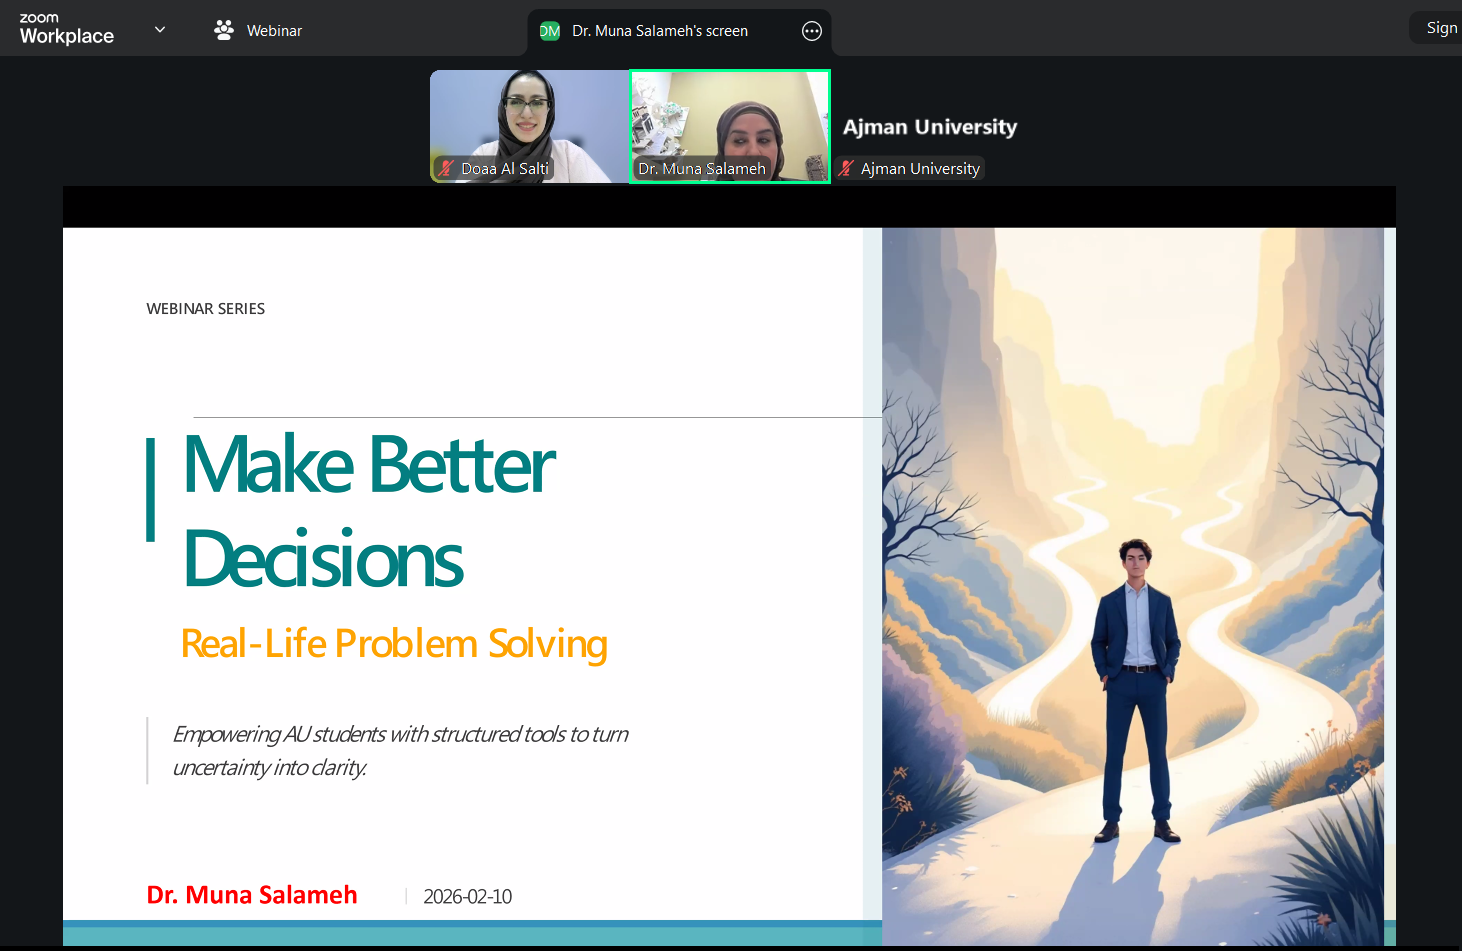Click the Webinar label in top bar

pyautogui.click(x=274, y=31)
